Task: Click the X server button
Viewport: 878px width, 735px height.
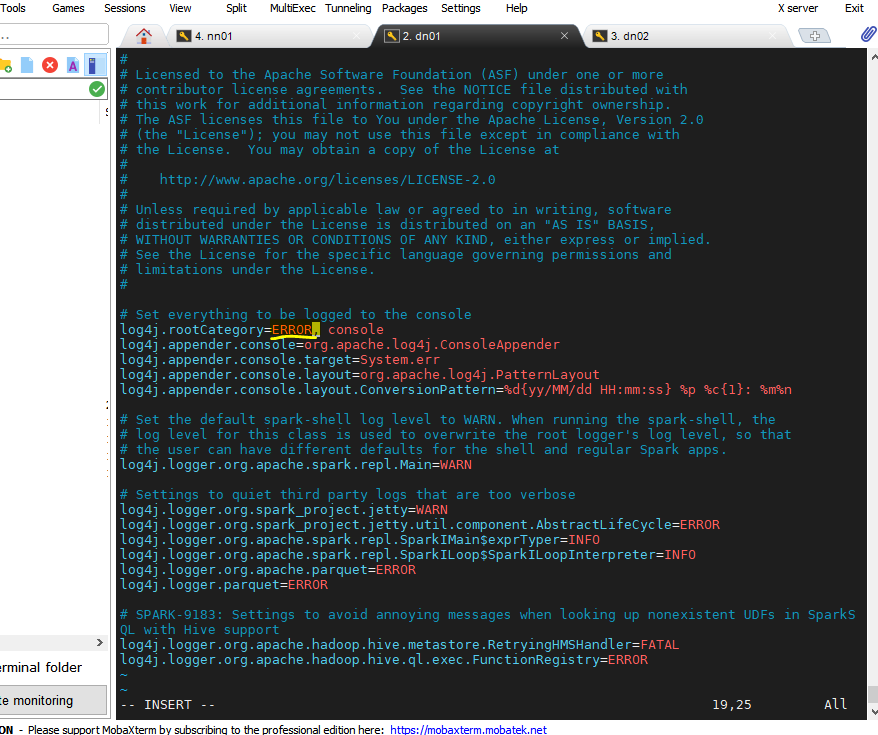Action: (798, 8)
